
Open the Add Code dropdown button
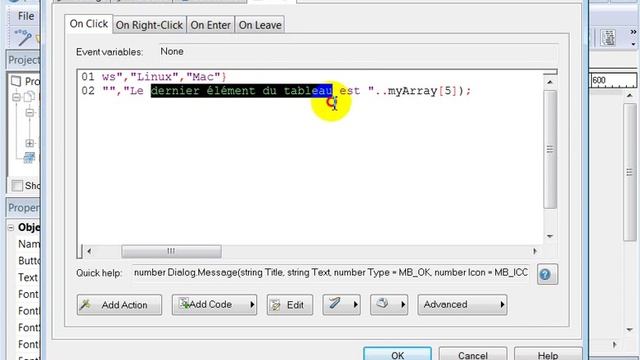pyautogui.click(x=214, y=304)
